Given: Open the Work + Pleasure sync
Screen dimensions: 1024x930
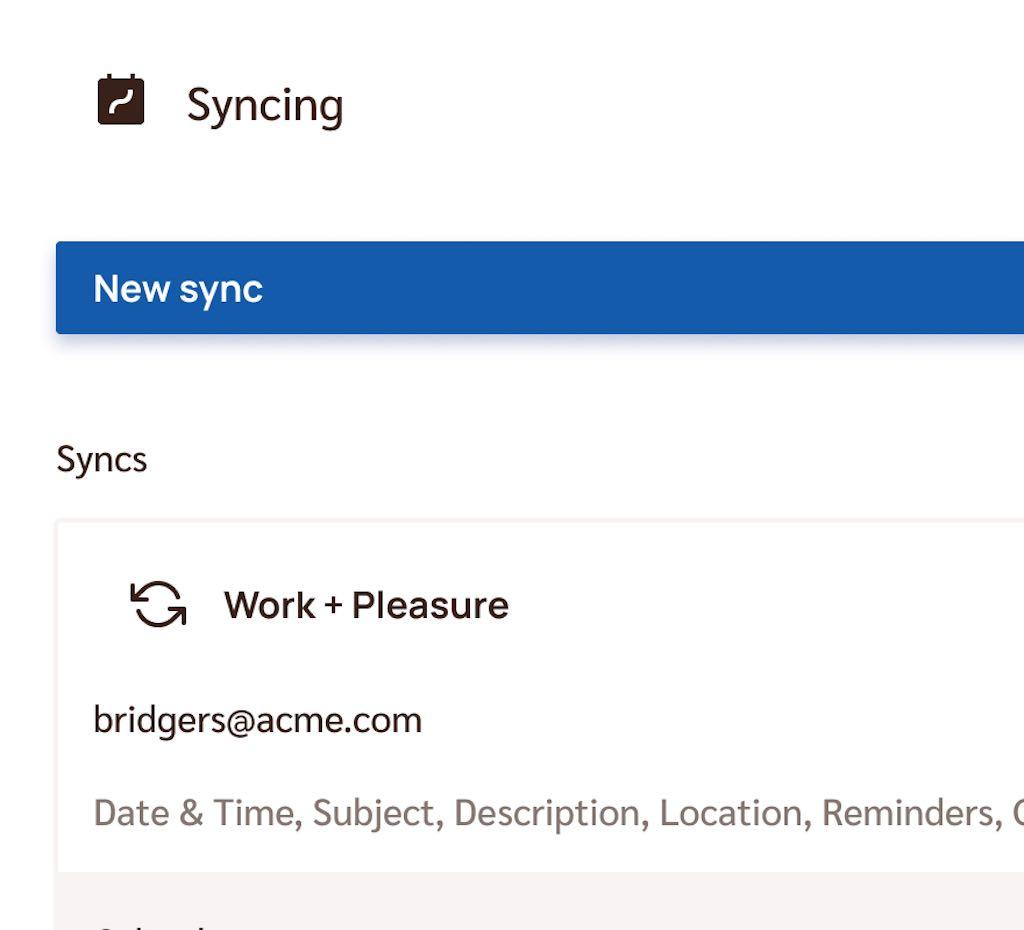Looking at the screenshot, I should point(366,605).
